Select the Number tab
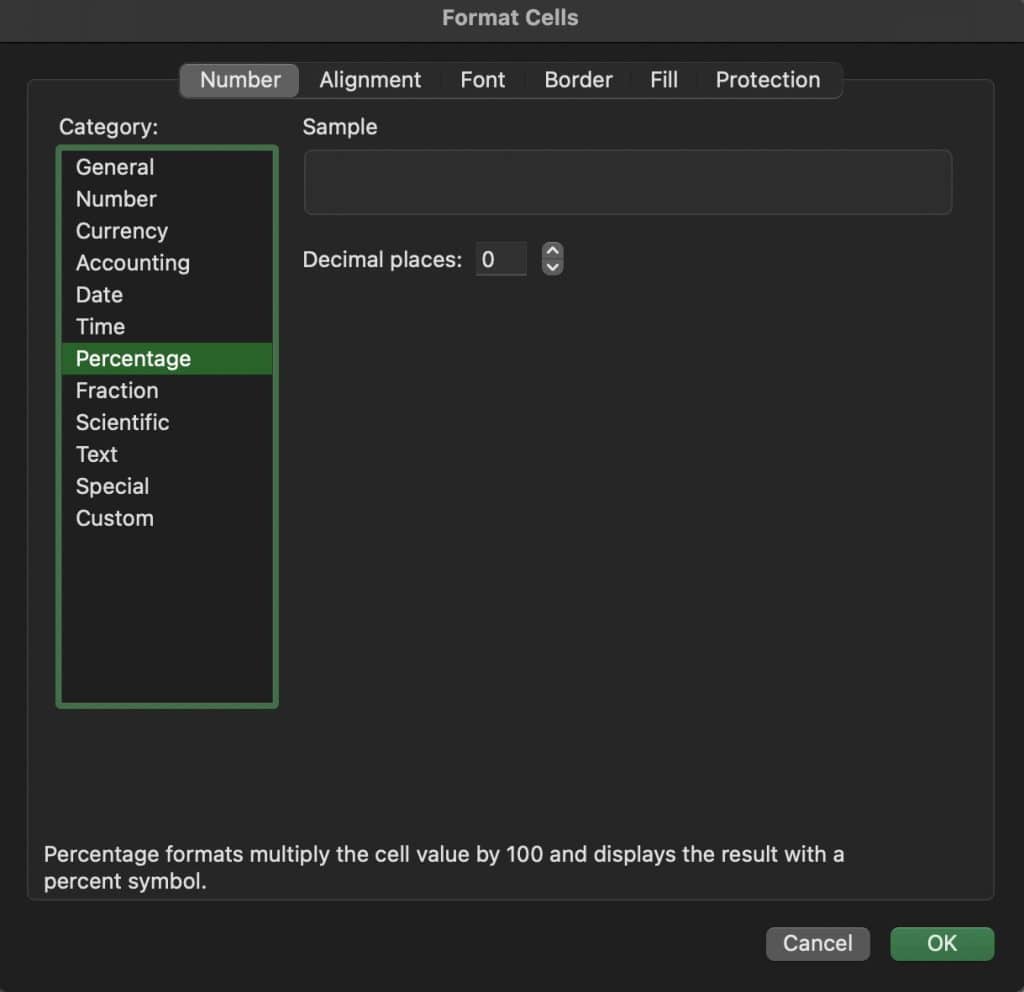Viewport: 1024px width, 992px height. tap(238, 80)
